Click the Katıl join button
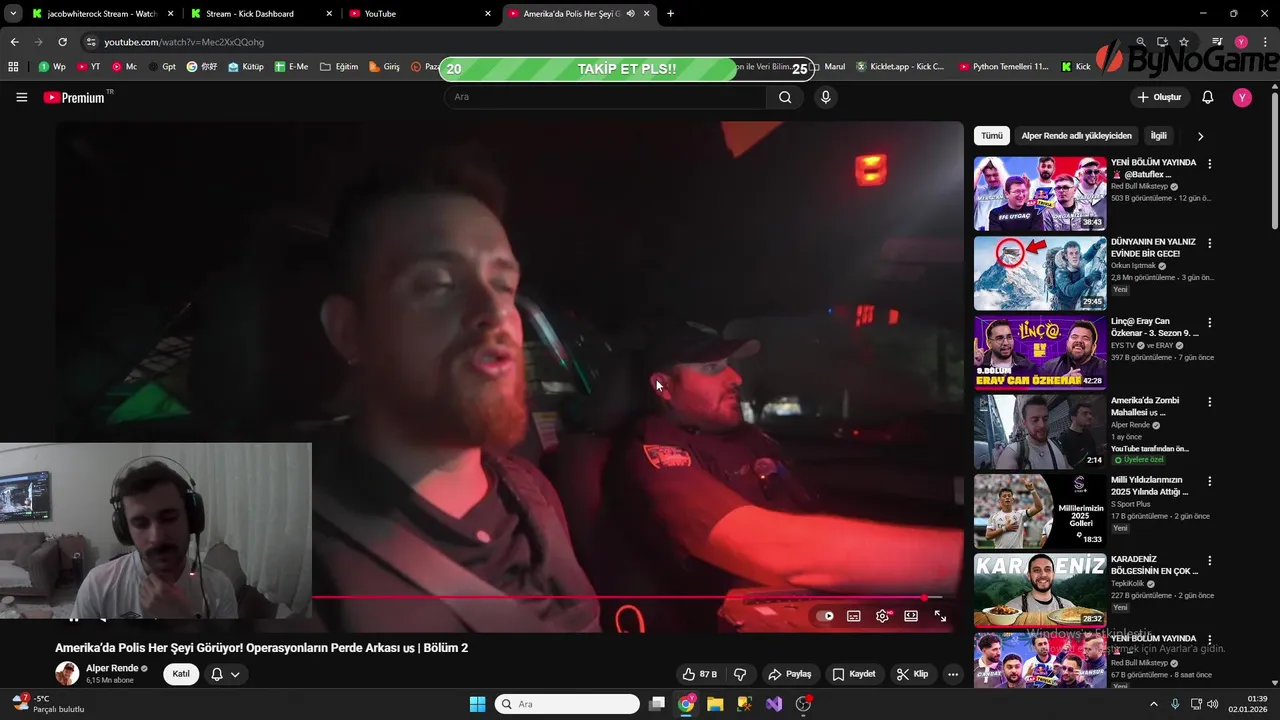 click(x=181, y=674)
